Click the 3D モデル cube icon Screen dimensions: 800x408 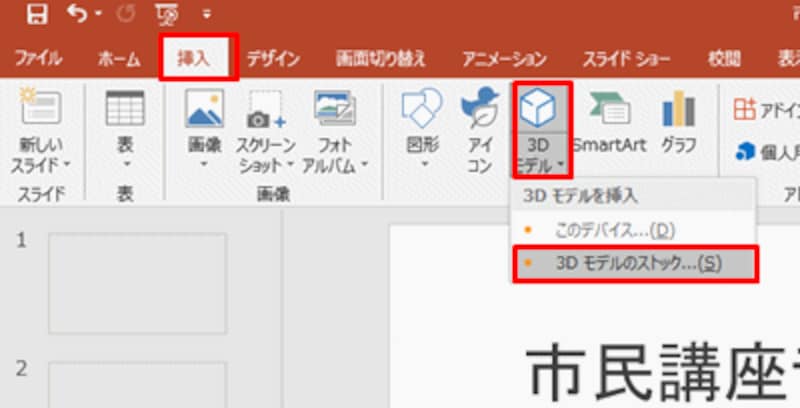pos(538,107)
